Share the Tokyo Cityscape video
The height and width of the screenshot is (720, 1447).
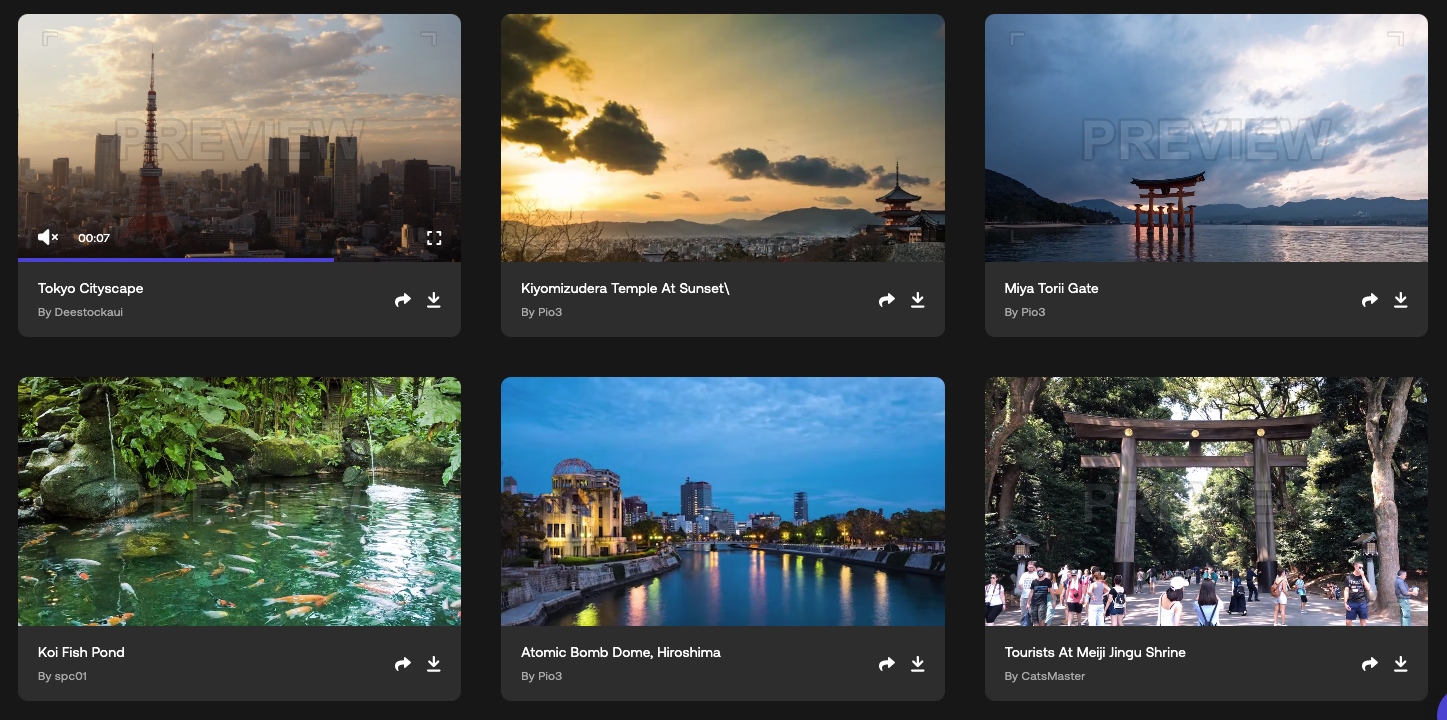403,300
